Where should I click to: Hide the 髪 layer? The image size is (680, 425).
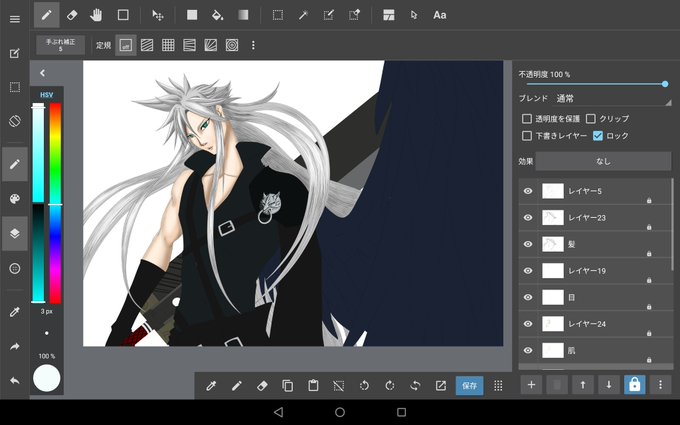pos(528,244)
